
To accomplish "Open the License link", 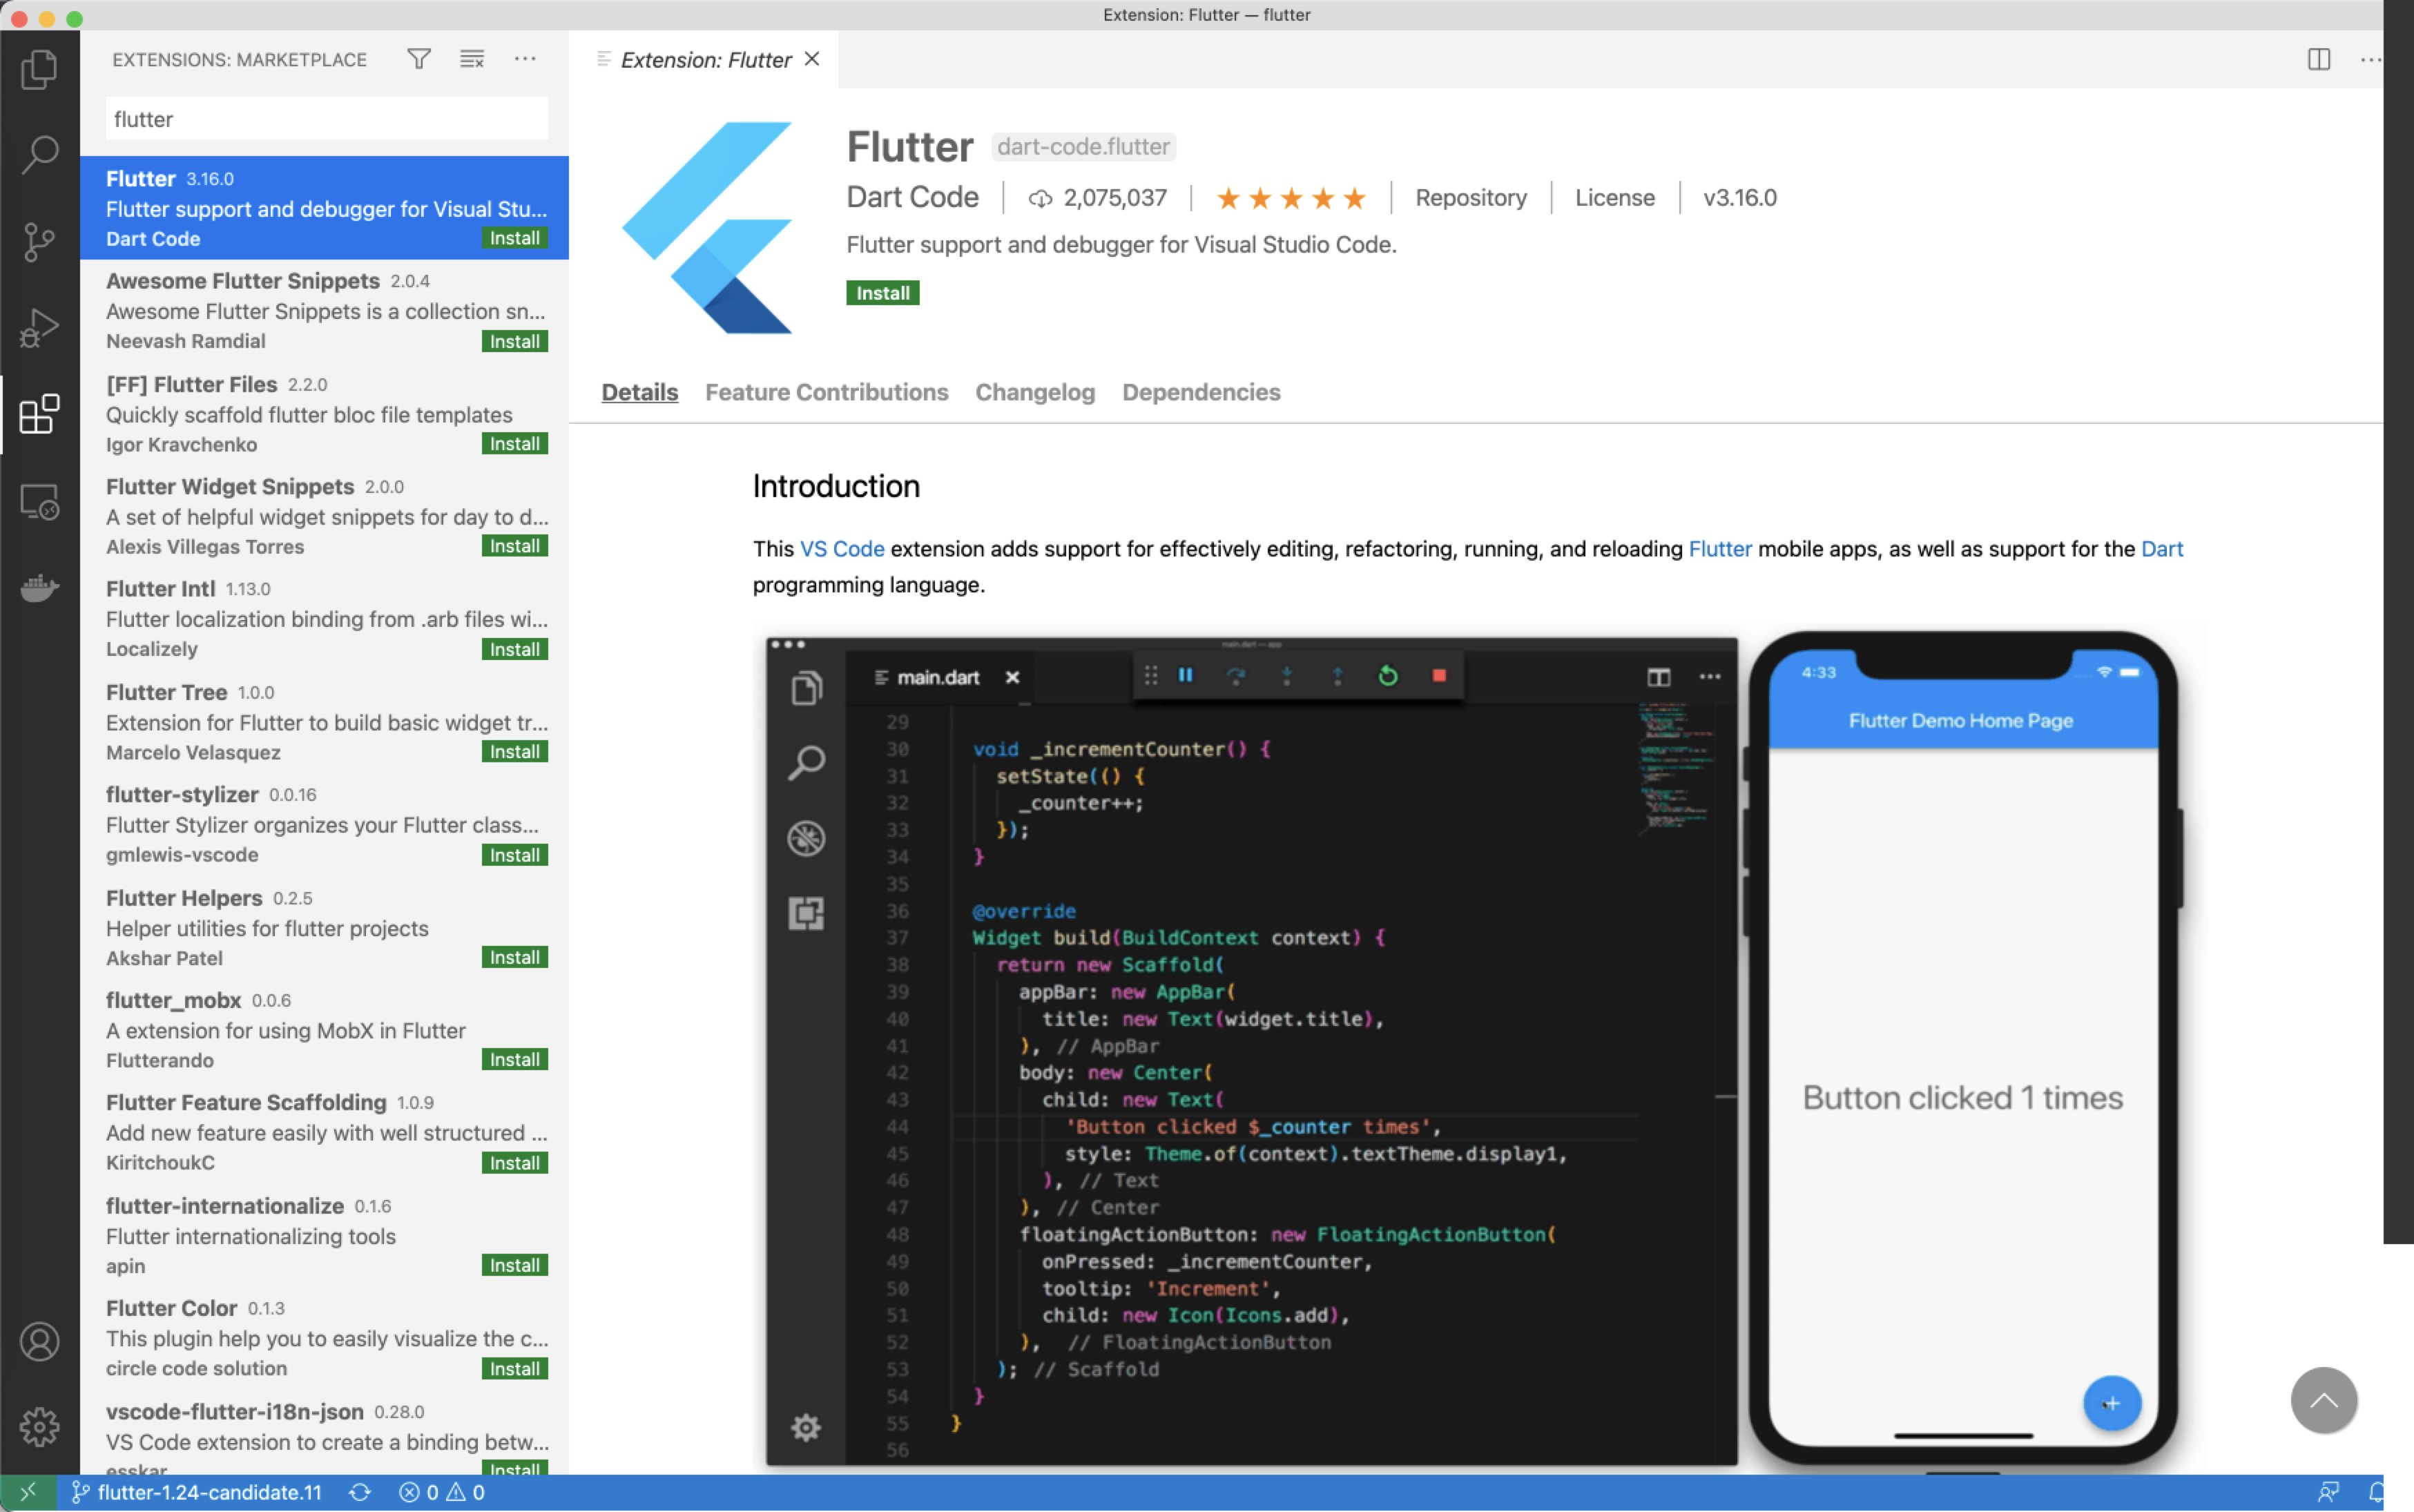I will pyautogui.click(x=1614, y=197).
